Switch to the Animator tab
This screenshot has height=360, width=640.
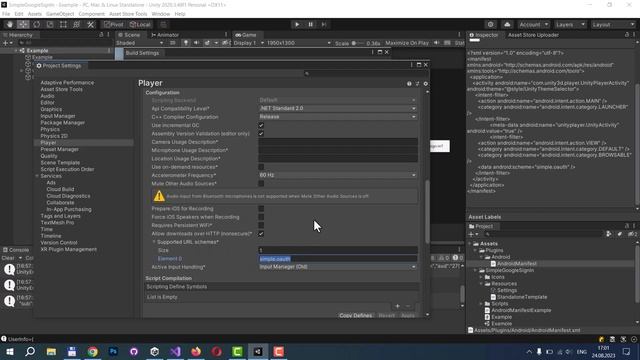click(x=165, y=35)
